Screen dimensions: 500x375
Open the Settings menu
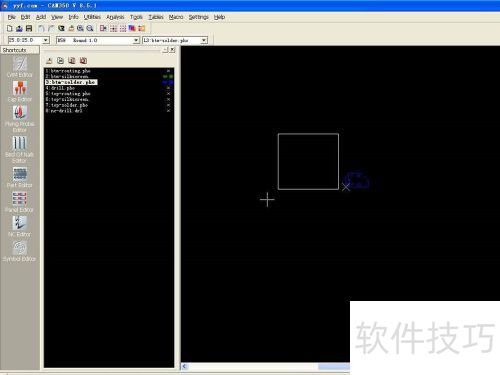tap(199, 17)
